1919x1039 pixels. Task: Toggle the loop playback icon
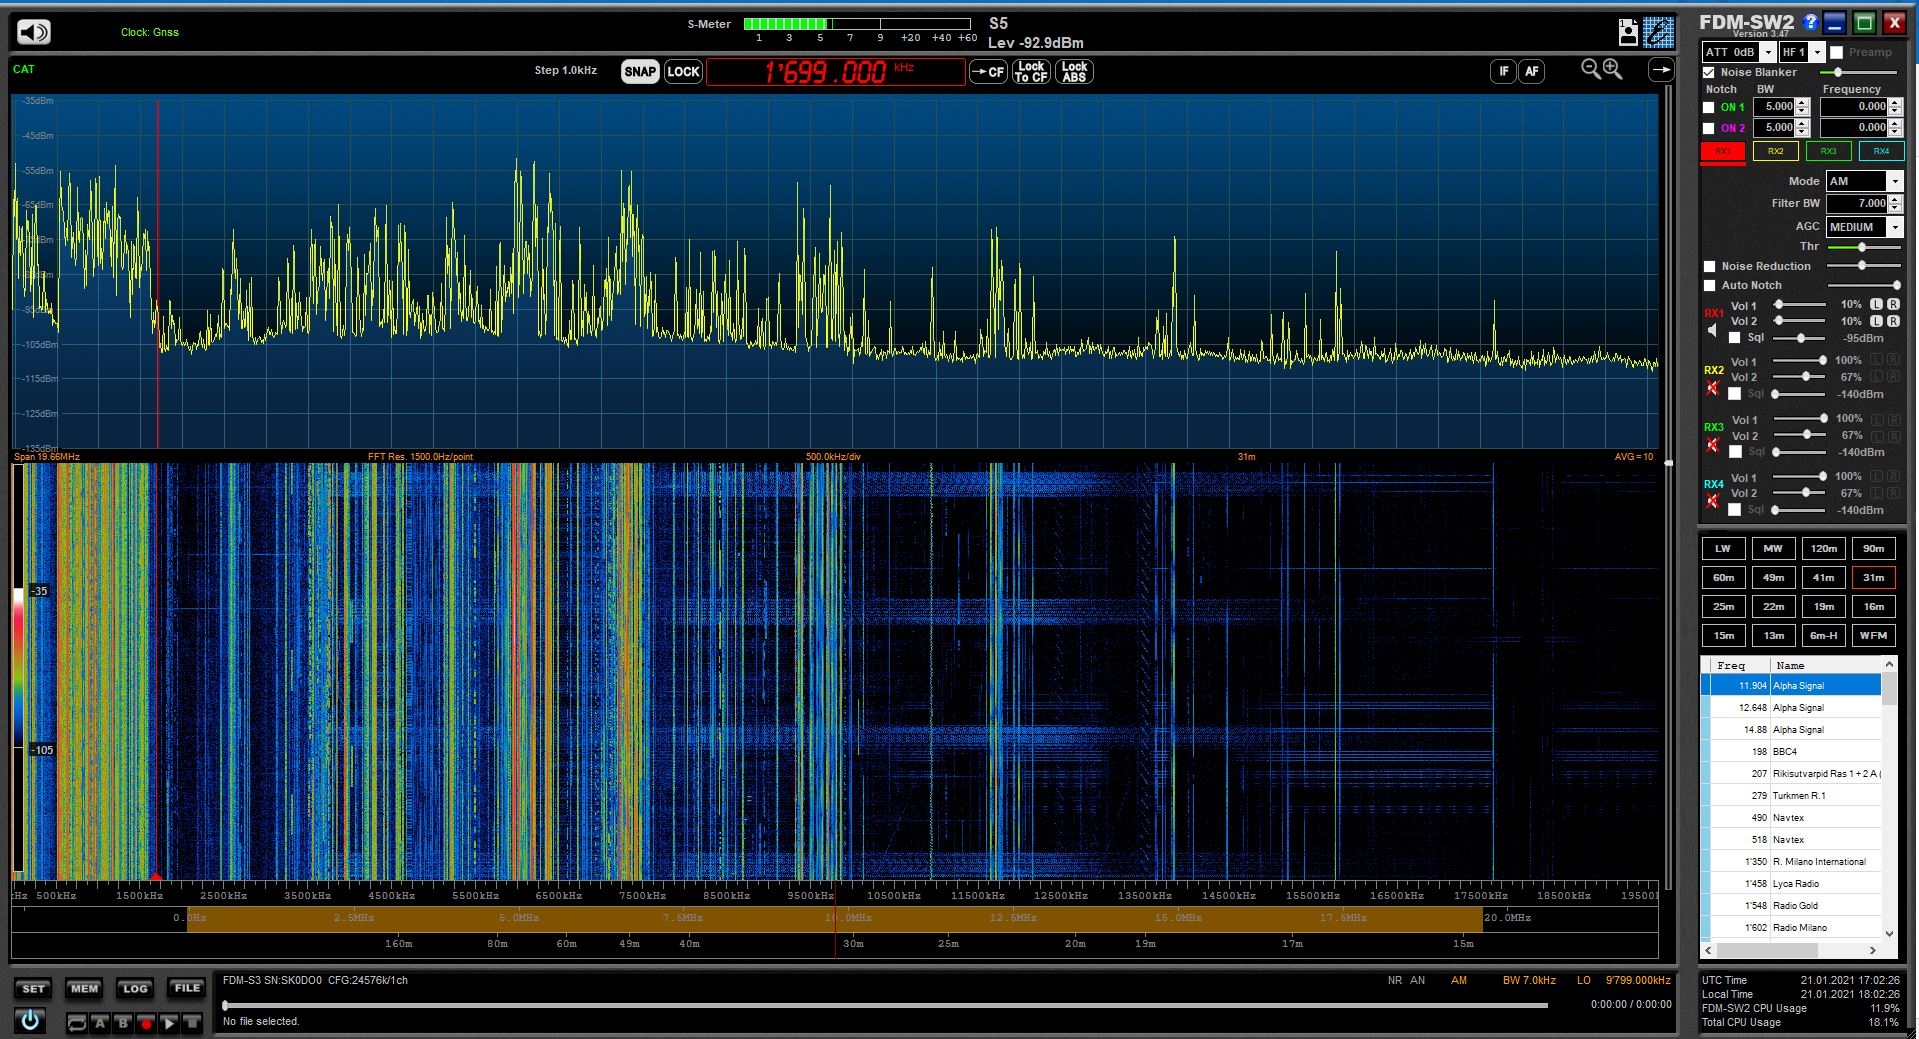click(x=77, y=1023)
